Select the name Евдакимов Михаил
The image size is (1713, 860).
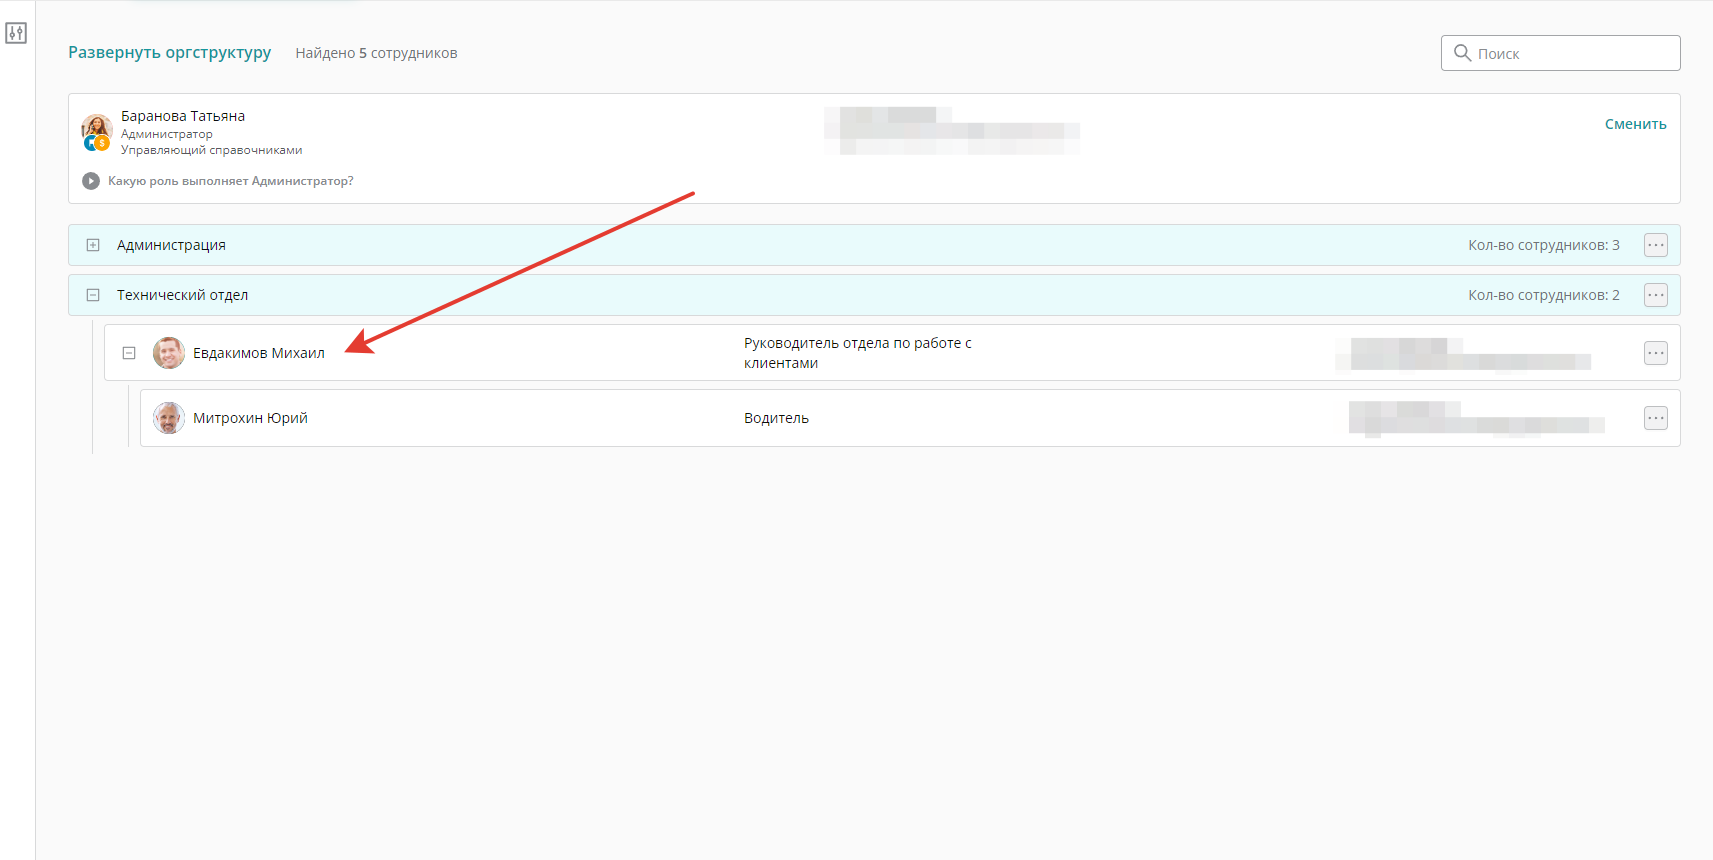pos(259,353)
